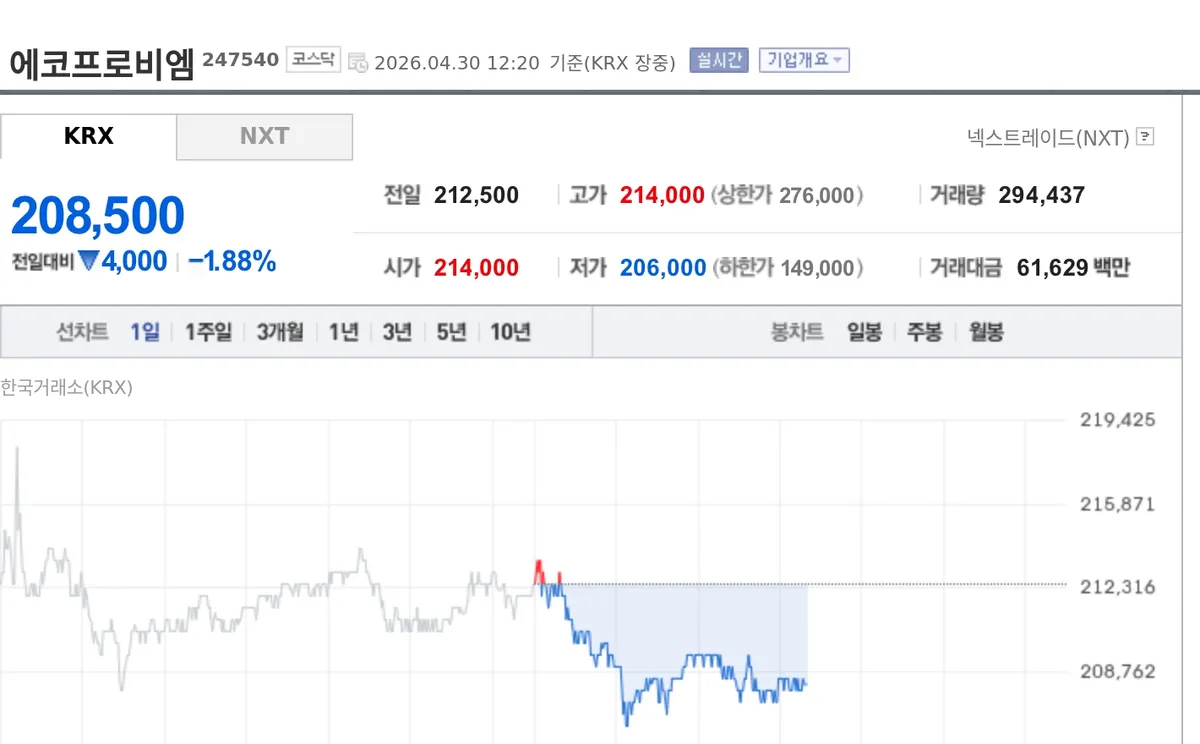The image size is (1200, 744).
Task: Open the 주봉 weekly candlestick chart
Action: 924,332
